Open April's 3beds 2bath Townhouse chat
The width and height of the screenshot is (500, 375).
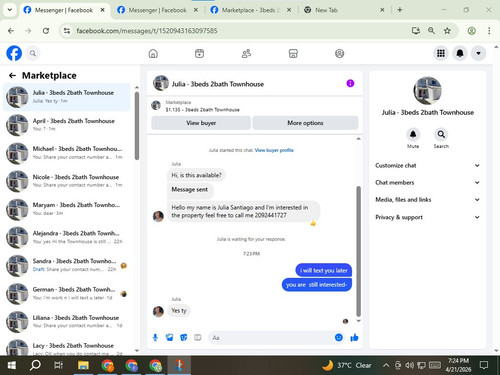(67, 125)
